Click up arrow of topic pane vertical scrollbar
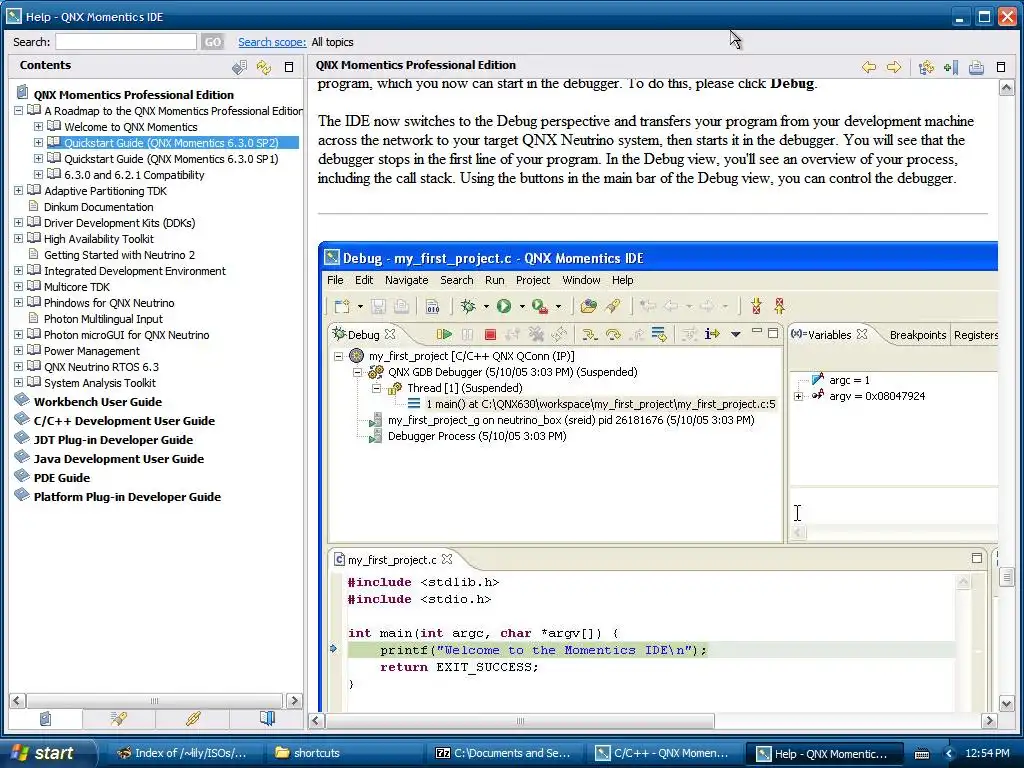The height and width of the screenshot is (768, 1024). coord(1006,88)
